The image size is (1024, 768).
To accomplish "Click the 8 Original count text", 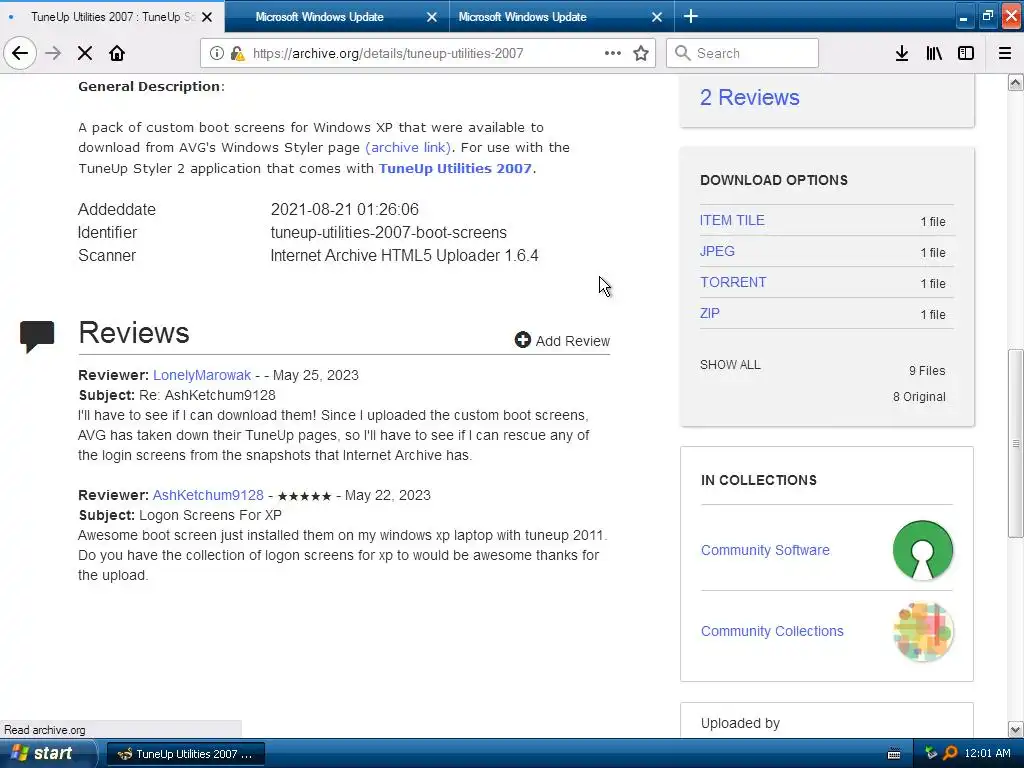I will (919, 396).
